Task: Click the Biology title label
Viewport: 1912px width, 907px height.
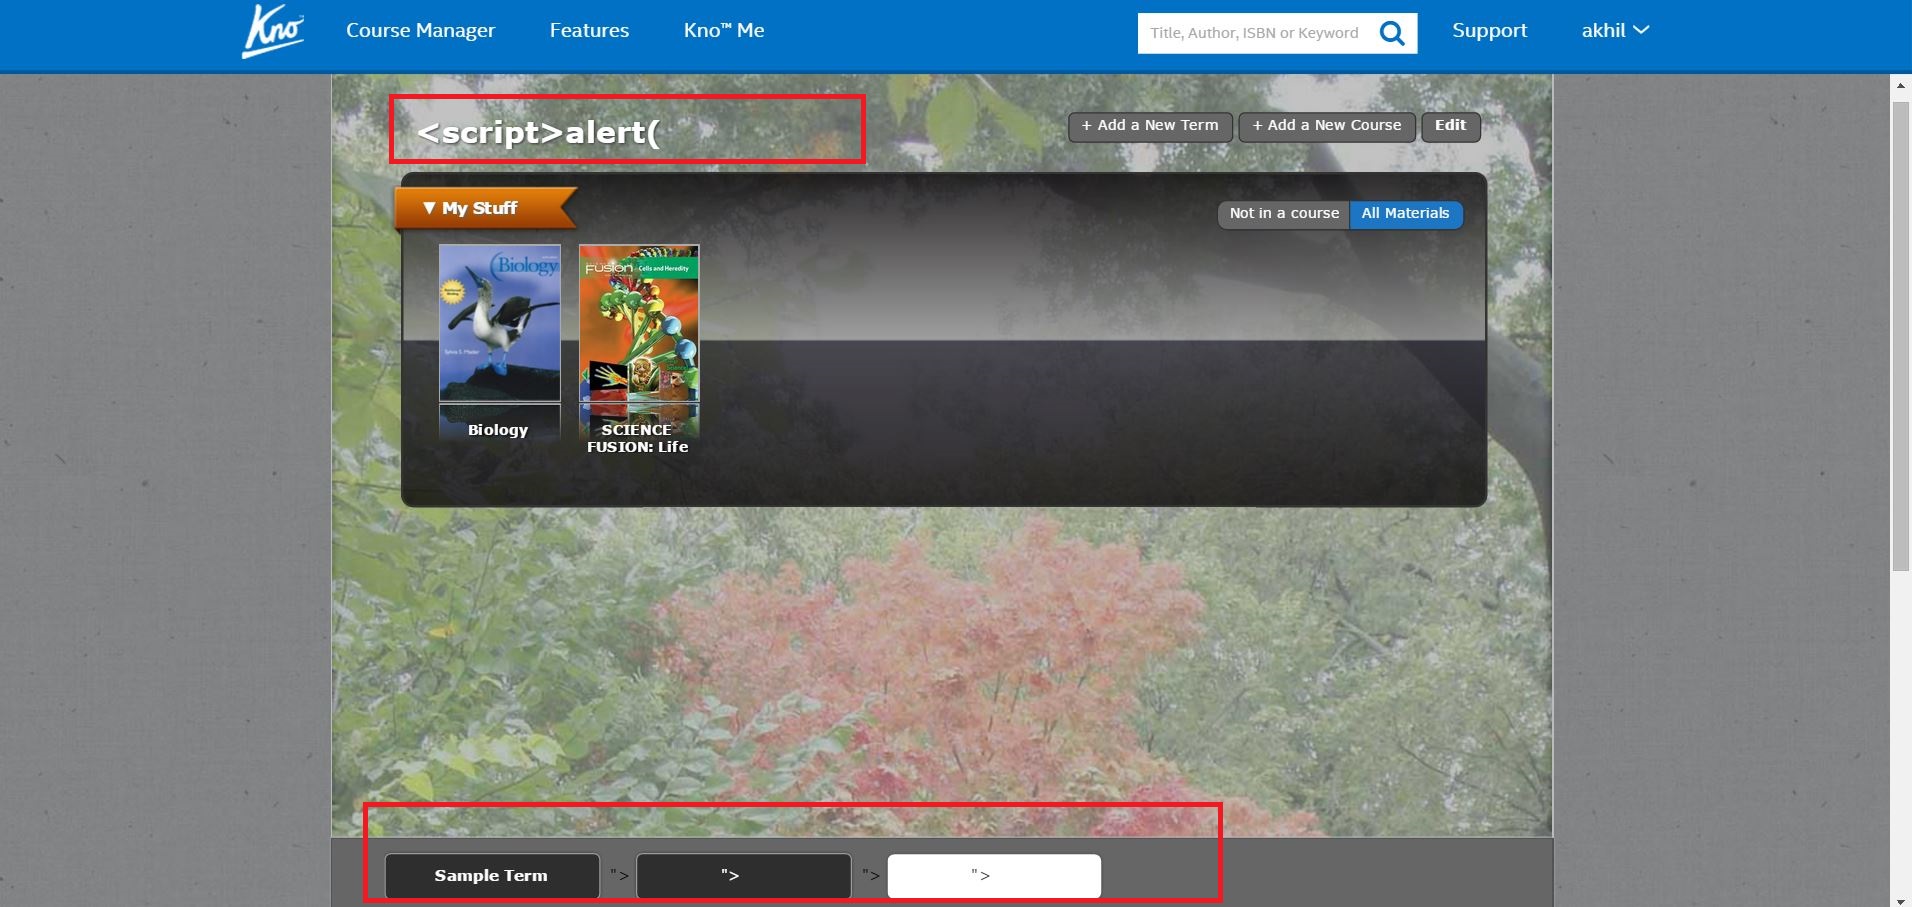Action: (498, 430)
